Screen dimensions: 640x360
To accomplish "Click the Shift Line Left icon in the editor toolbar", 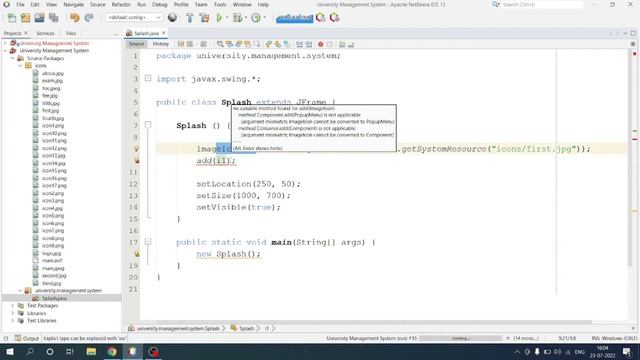I will pos(300,44).
